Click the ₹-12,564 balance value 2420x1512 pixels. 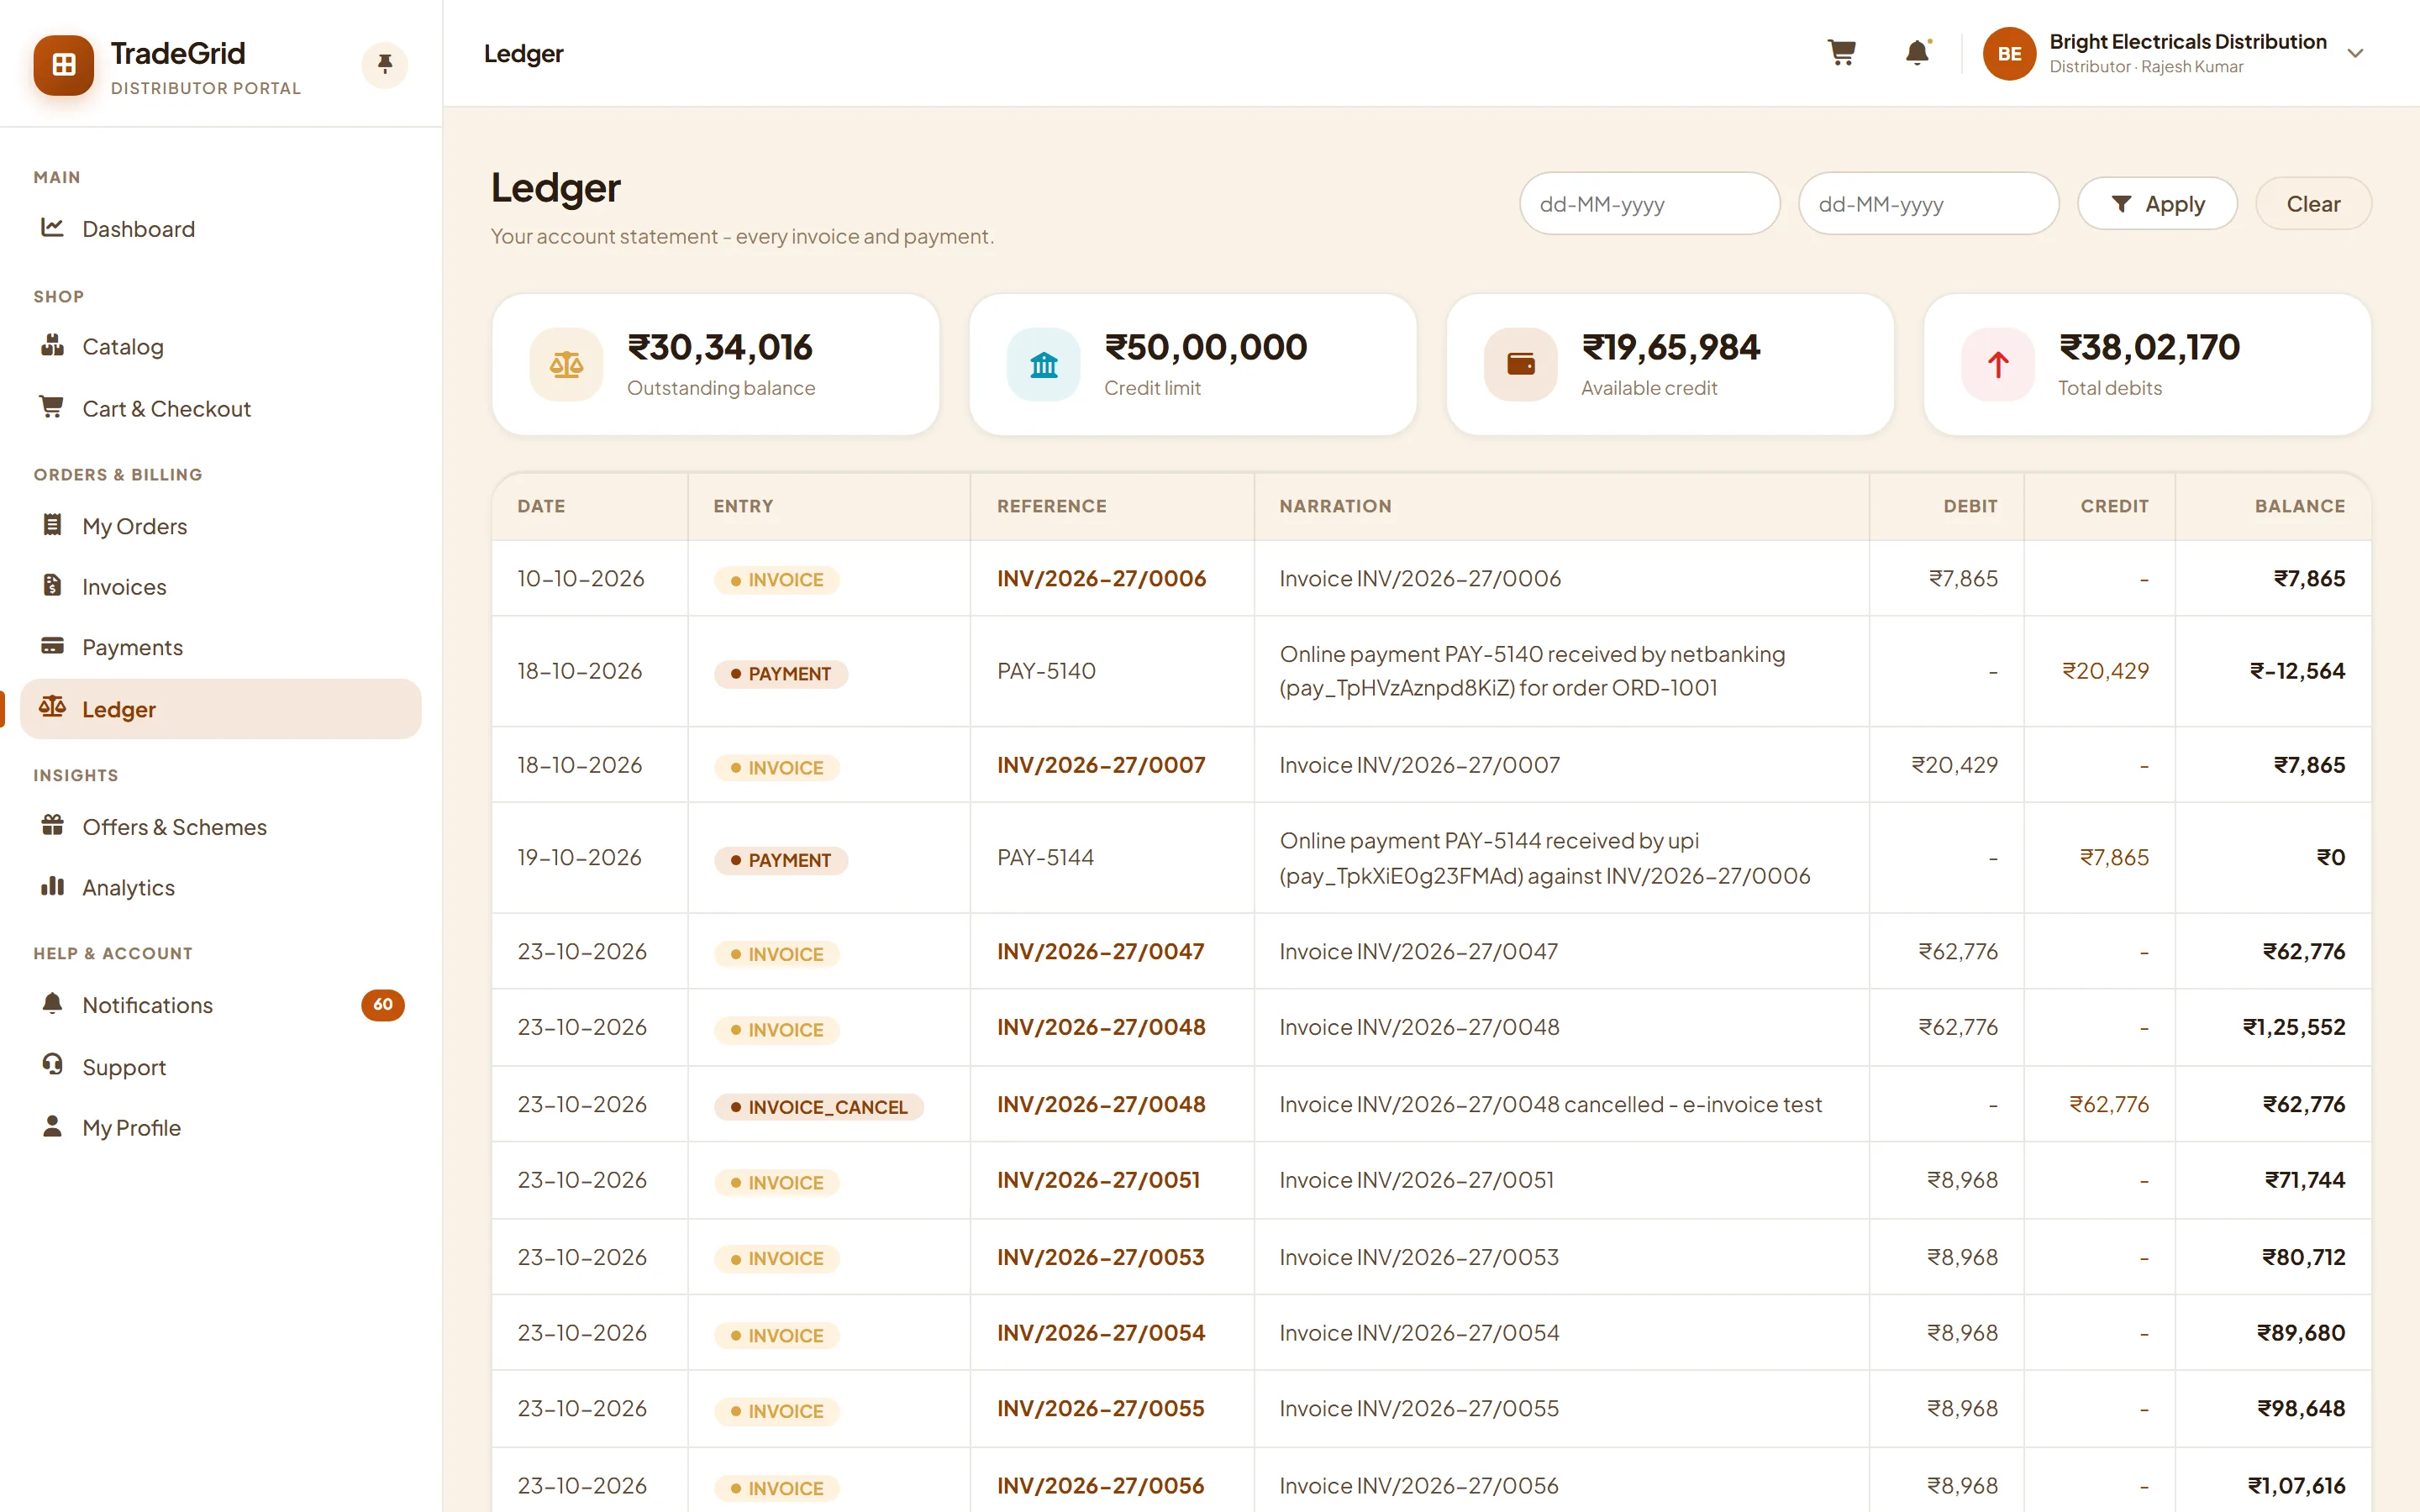(2297, 671)
